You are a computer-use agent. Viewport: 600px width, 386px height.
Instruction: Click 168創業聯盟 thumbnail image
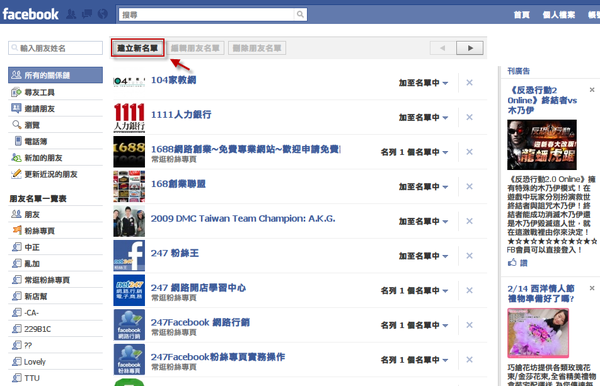(x=129, y=186)
